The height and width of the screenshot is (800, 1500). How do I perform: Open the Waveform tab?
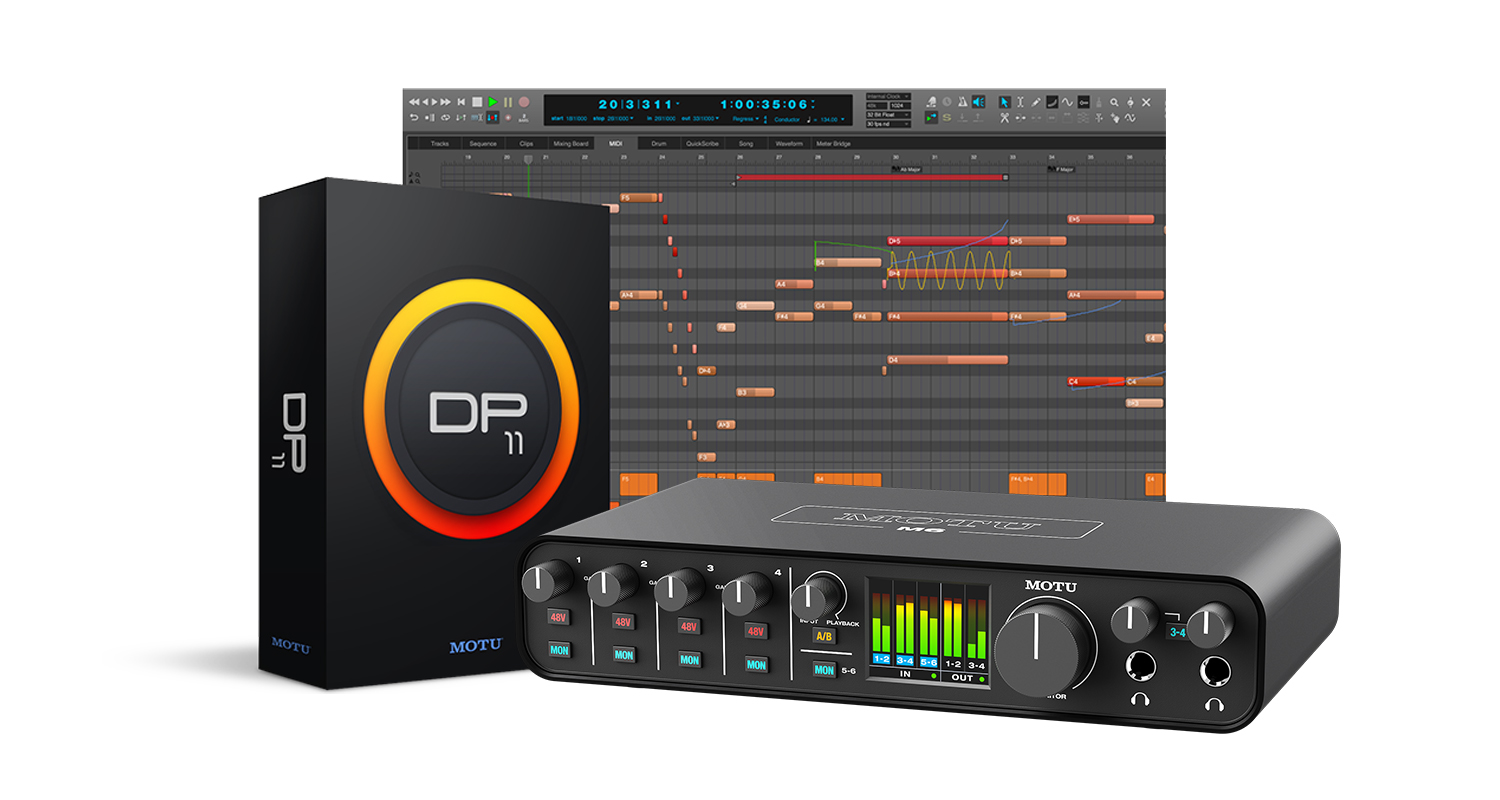click(x=789, y=144)
